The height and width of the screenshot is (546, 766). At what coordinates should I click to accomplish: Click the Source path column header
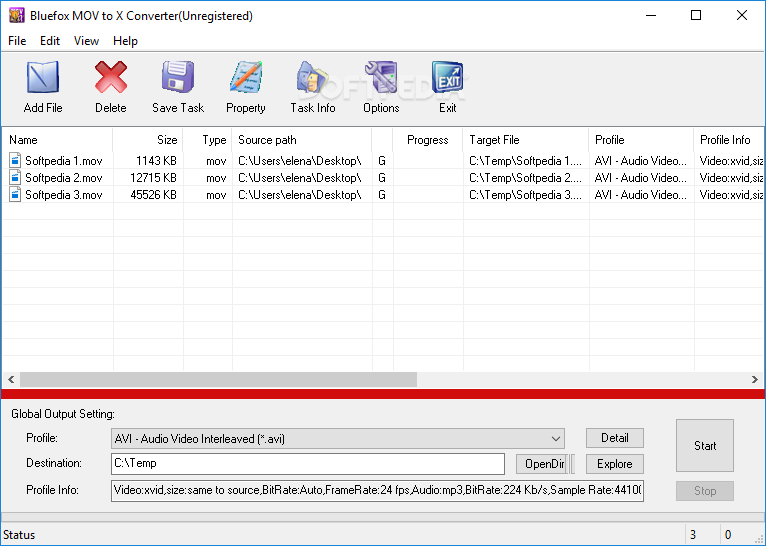(x=302, y=140)
